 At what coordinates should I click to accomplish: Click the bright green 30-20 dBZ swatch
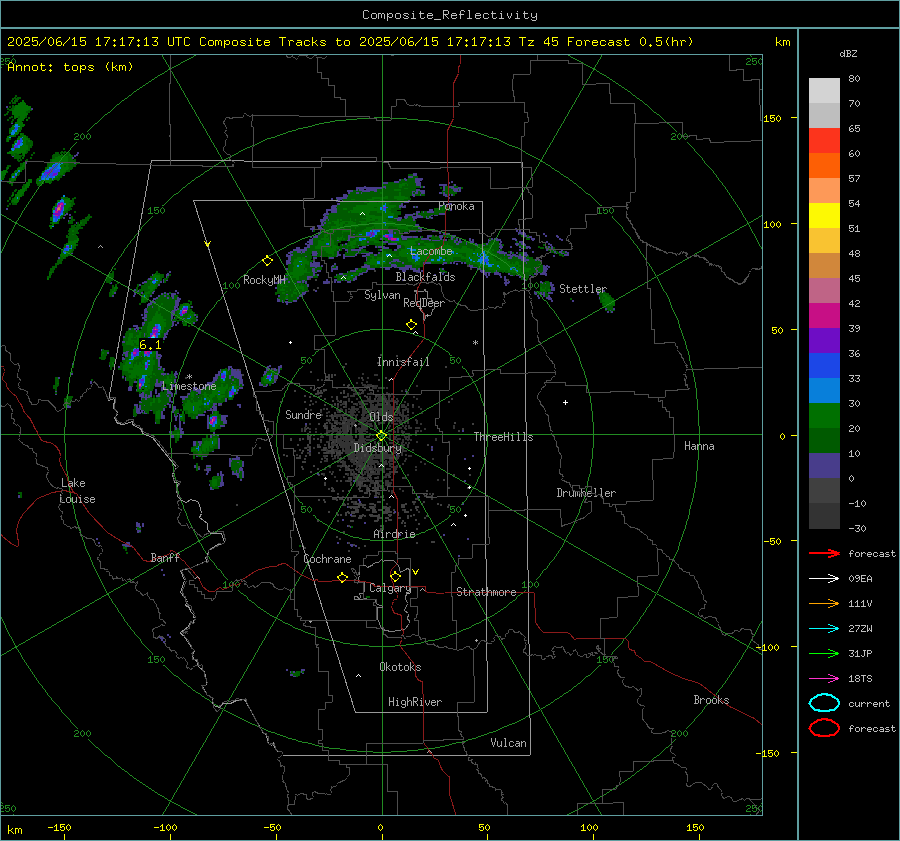[x=824, y=416]
